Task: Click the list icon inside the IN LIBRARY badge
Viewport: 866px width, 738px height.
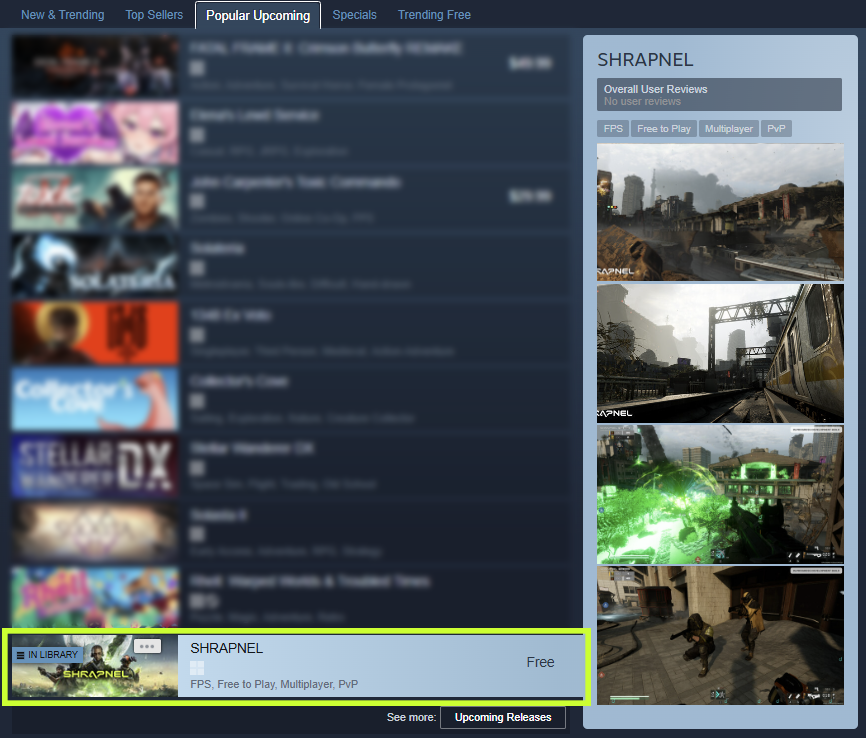Action: point(19,655)
